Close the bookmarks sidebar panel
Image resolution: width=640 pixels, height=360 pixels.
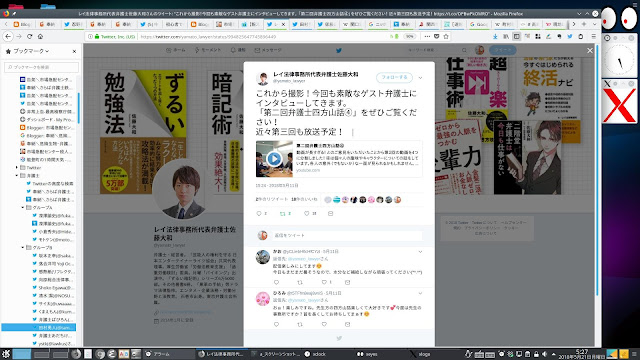(x=74, y=51)
